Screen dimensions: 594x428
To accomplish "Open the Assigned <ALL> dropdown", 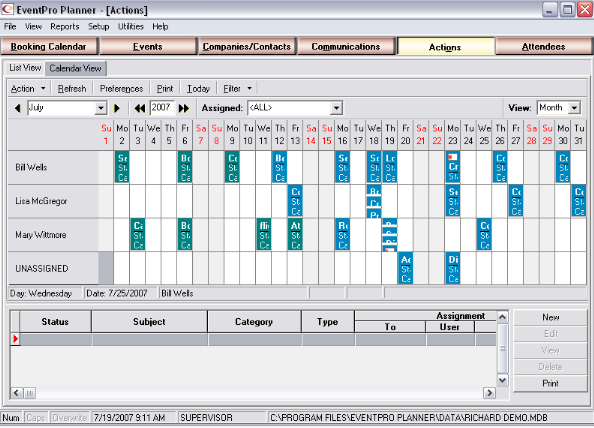I will point(336,108).
